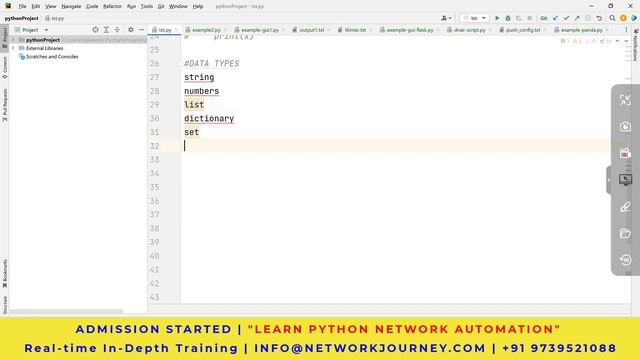Open the Navigate menu
Image resolution: width=640 pixels, height=360 pixels.
(71, 7)
